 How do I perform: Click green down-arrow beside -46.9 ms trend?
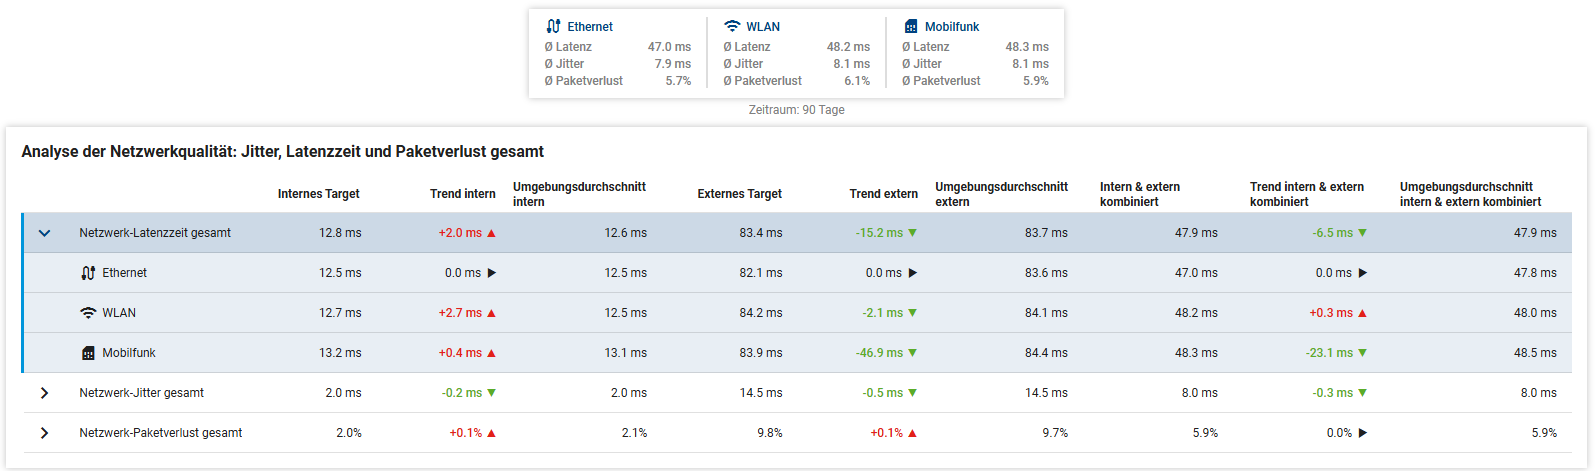click(x=912, y=353)
